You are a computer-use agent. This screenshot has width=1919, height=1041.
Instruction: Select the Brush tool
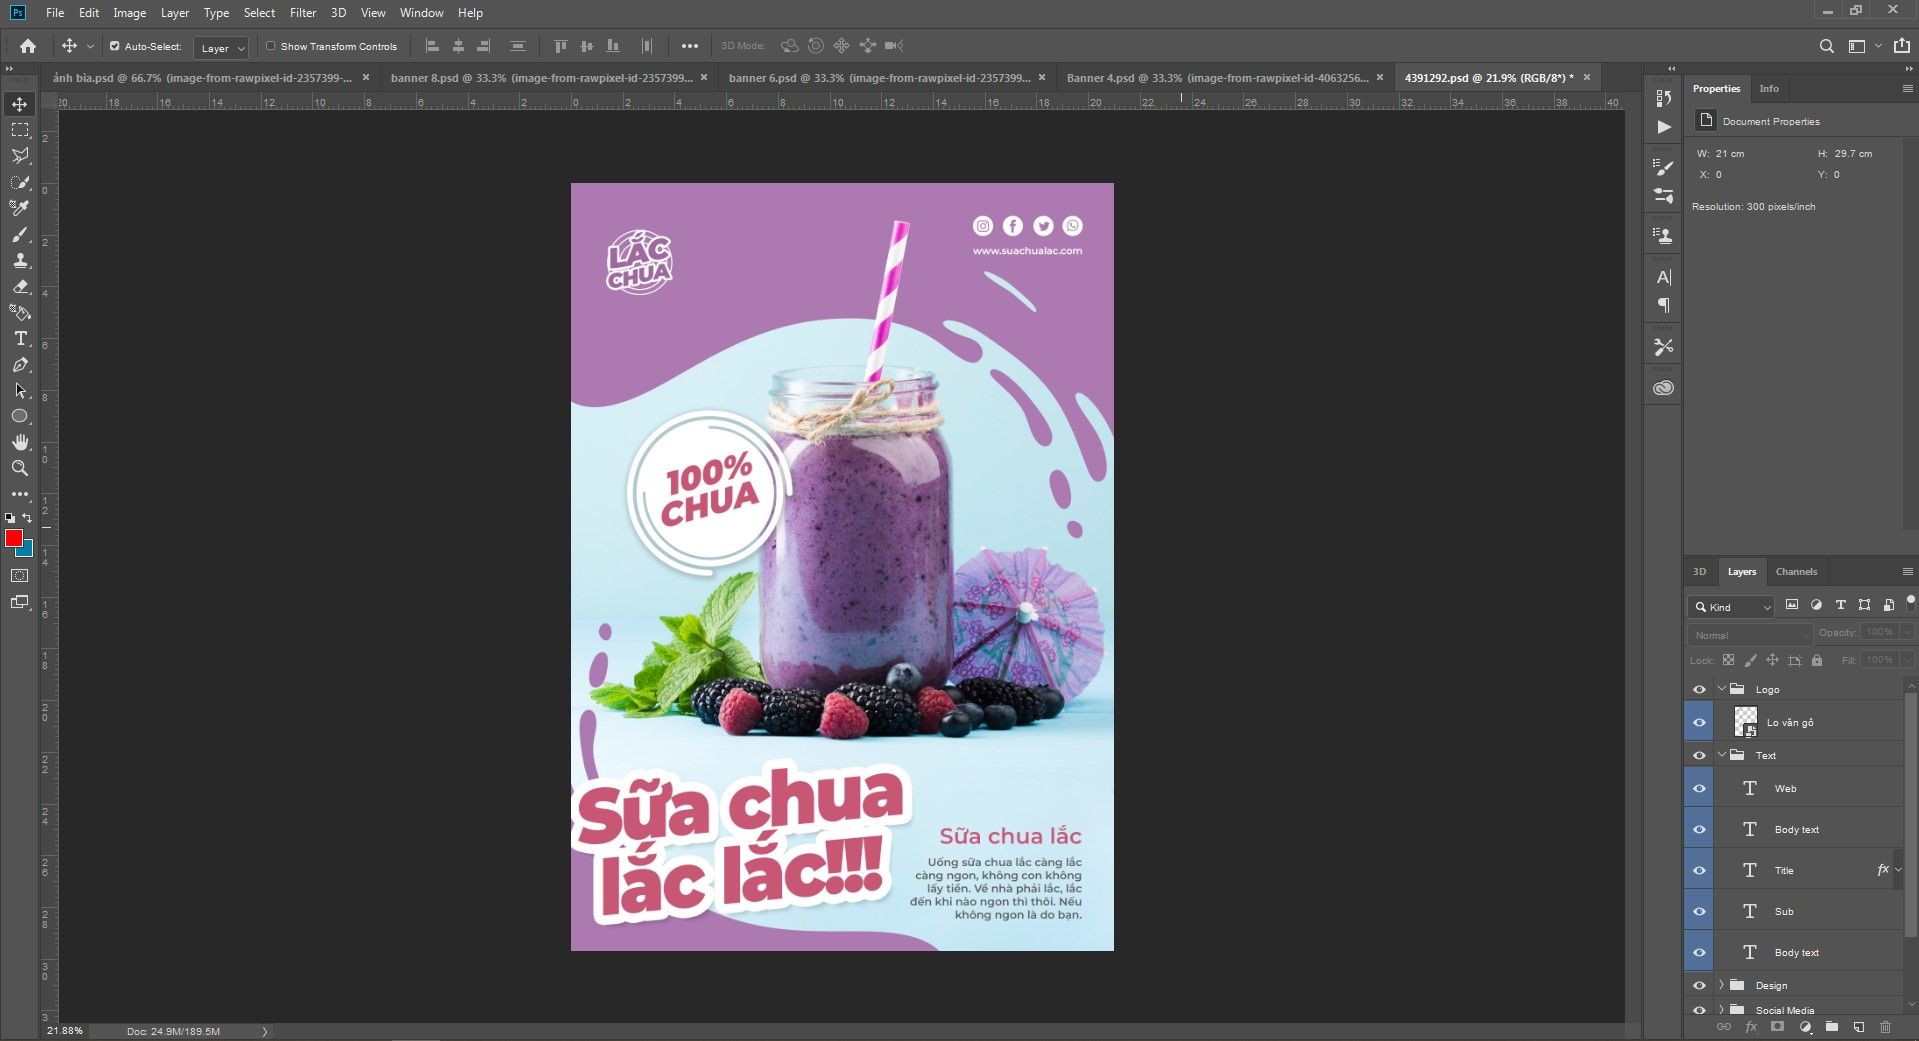pyautogui.click(x=20, y=234)
